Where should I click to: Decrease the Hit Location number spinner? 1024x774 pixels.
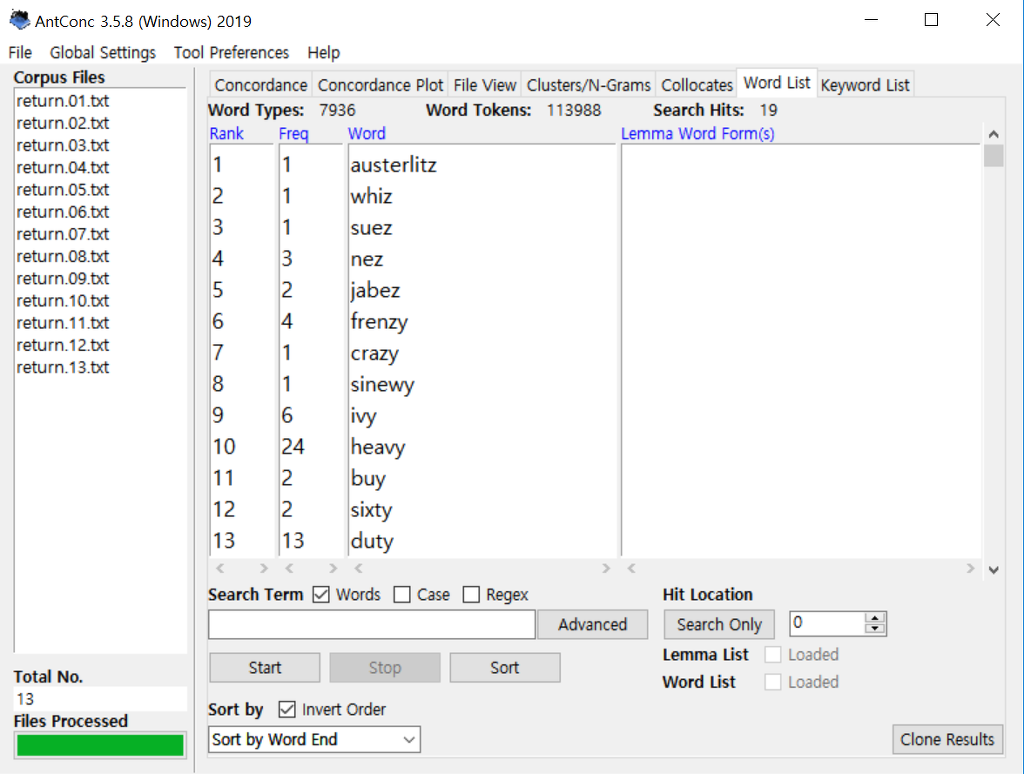[x=875, y=629]
